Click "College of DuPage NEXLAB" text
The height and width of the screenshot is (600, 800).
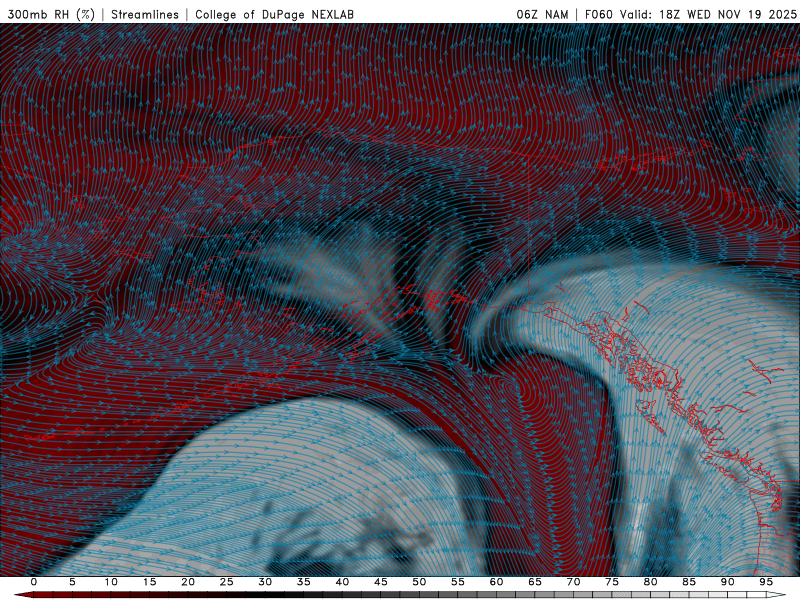(274, 14)
